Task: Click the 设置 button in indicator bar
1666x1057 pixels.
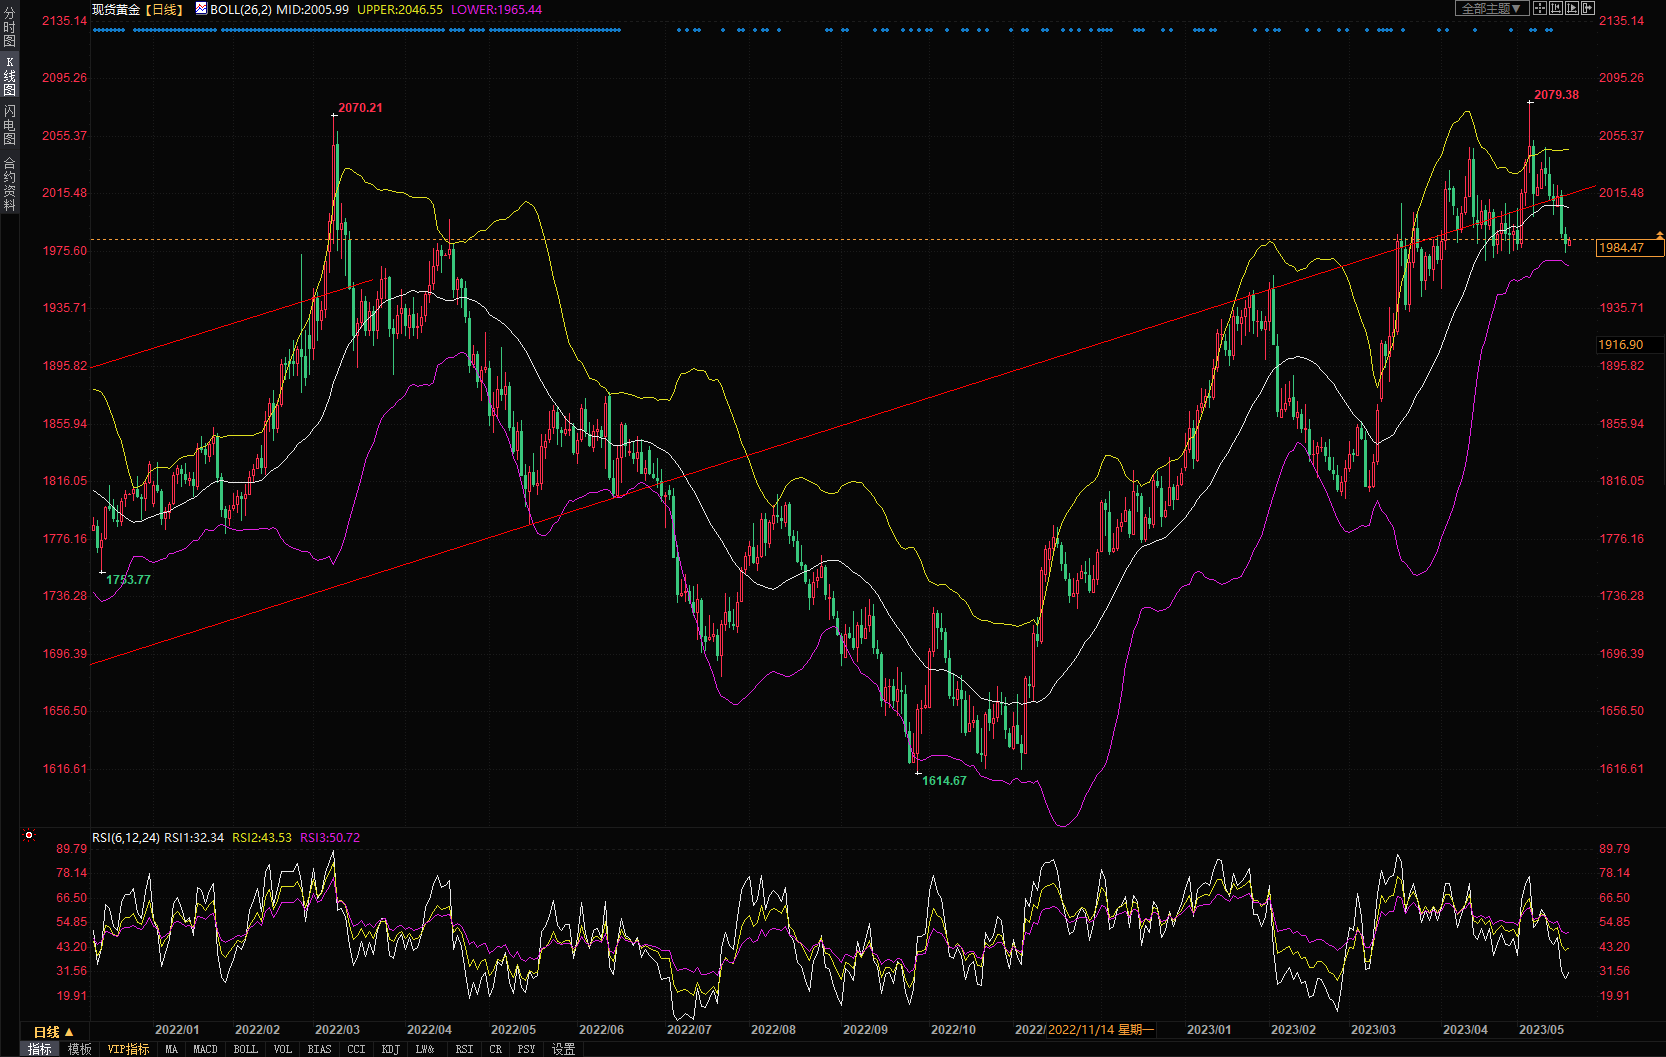Action: tap(564, 1049)
